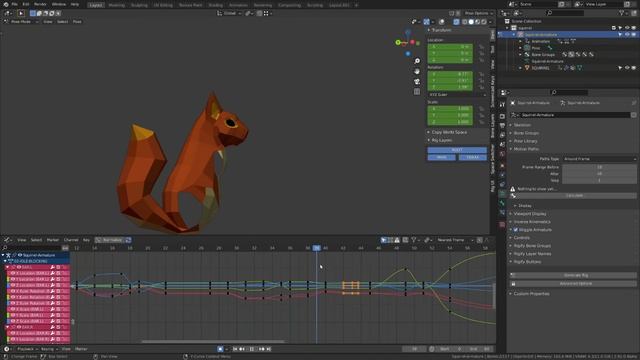Collapse the 02-IDLE BLOCKING action group
This screenshot has width=640, height=360.
pos(5,261)
